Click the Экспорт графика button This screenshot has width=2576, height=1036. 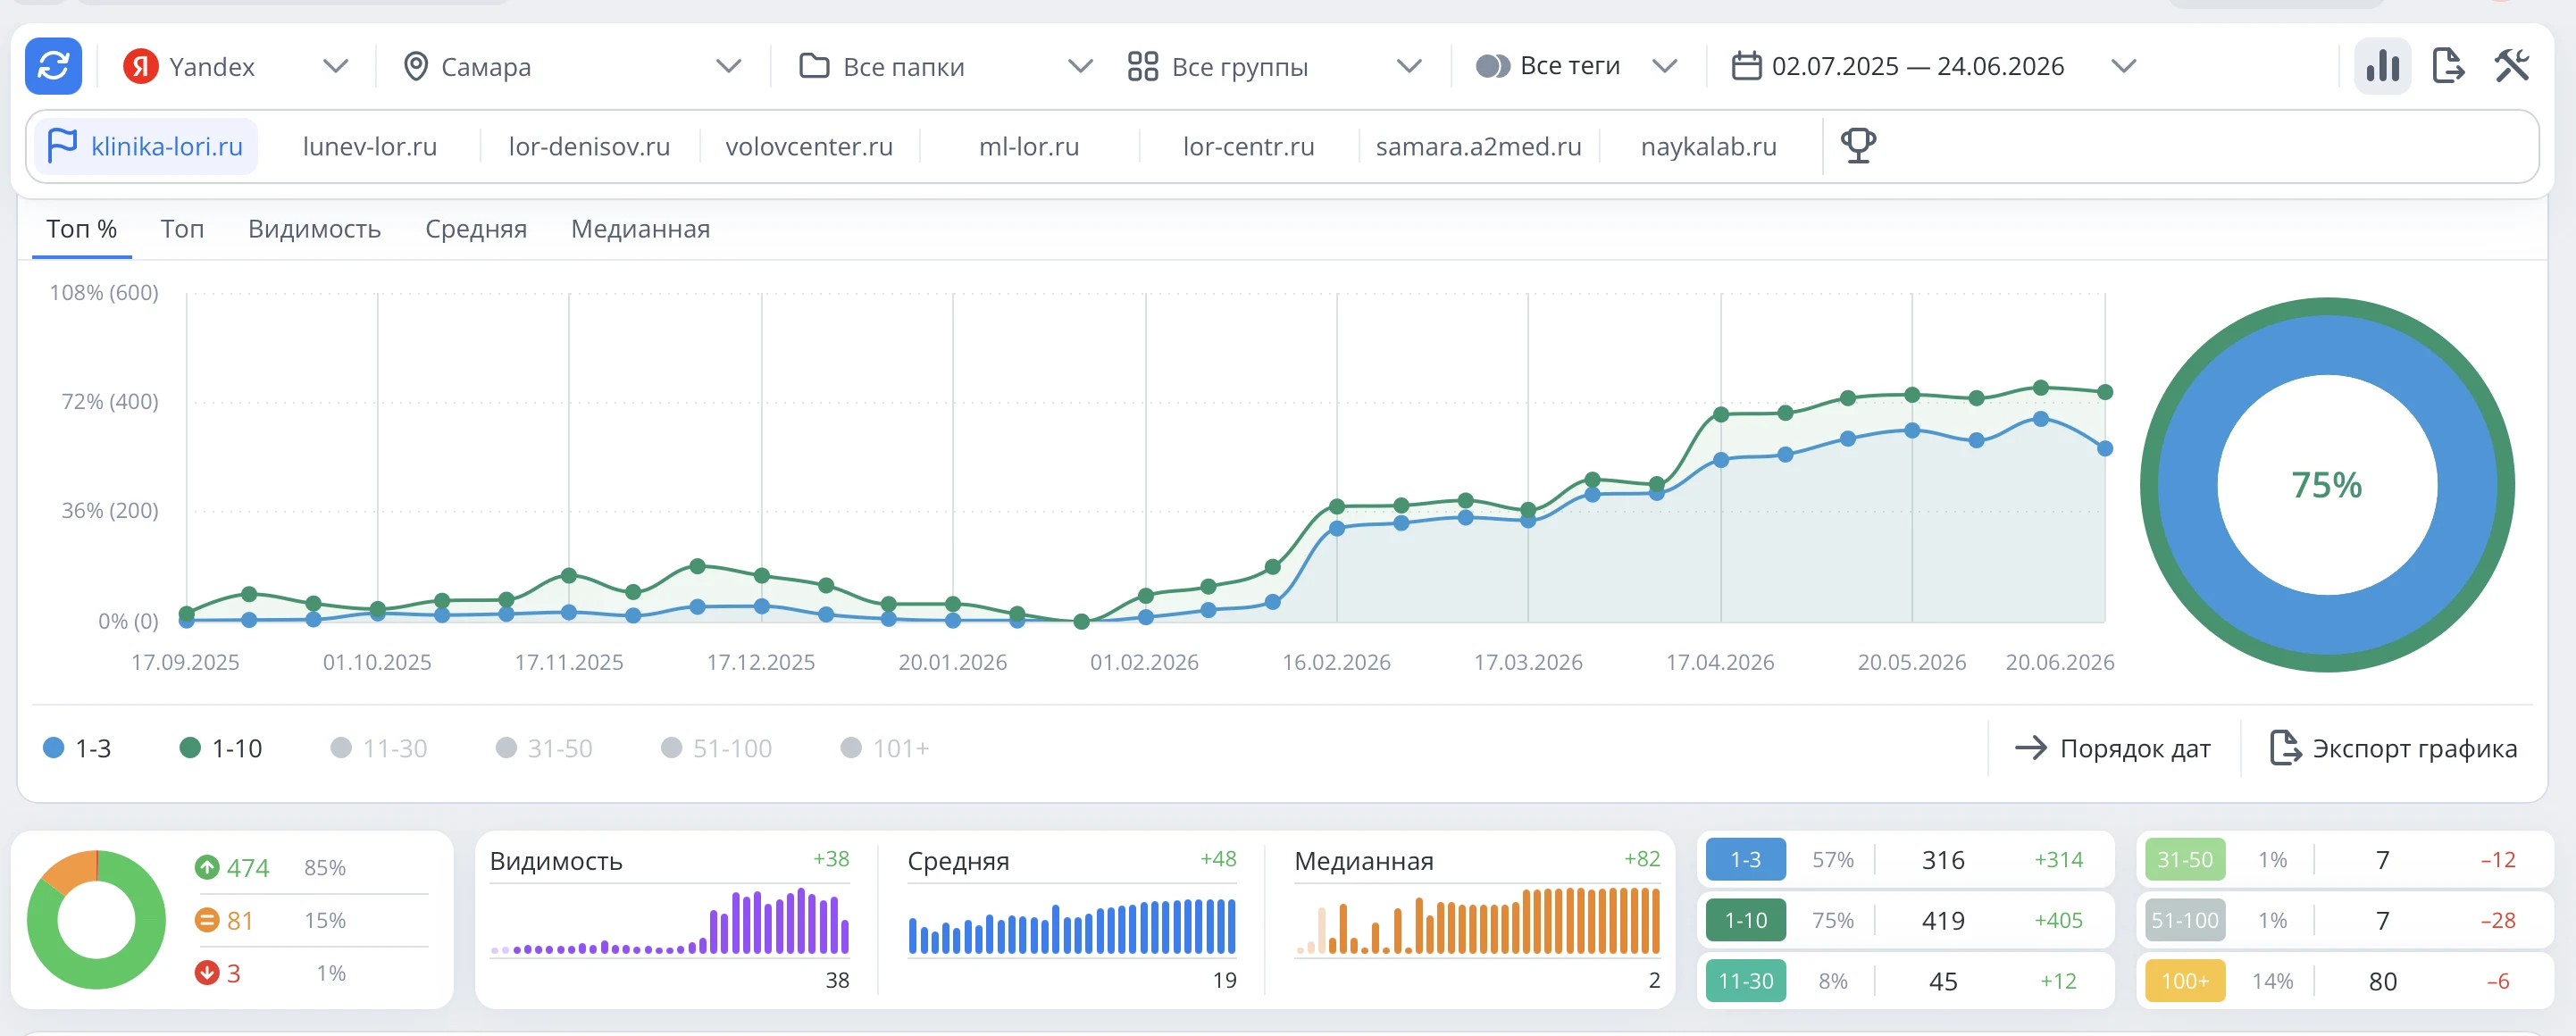[2392, 748]
